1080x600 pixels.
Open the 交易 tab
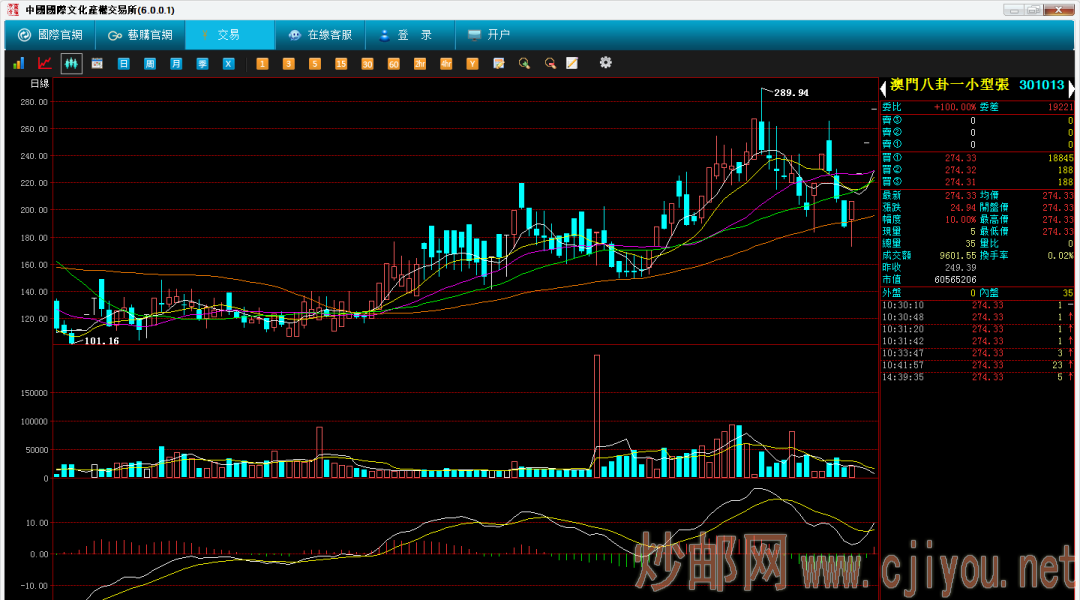pyautogui.click(x=230, y=35)
